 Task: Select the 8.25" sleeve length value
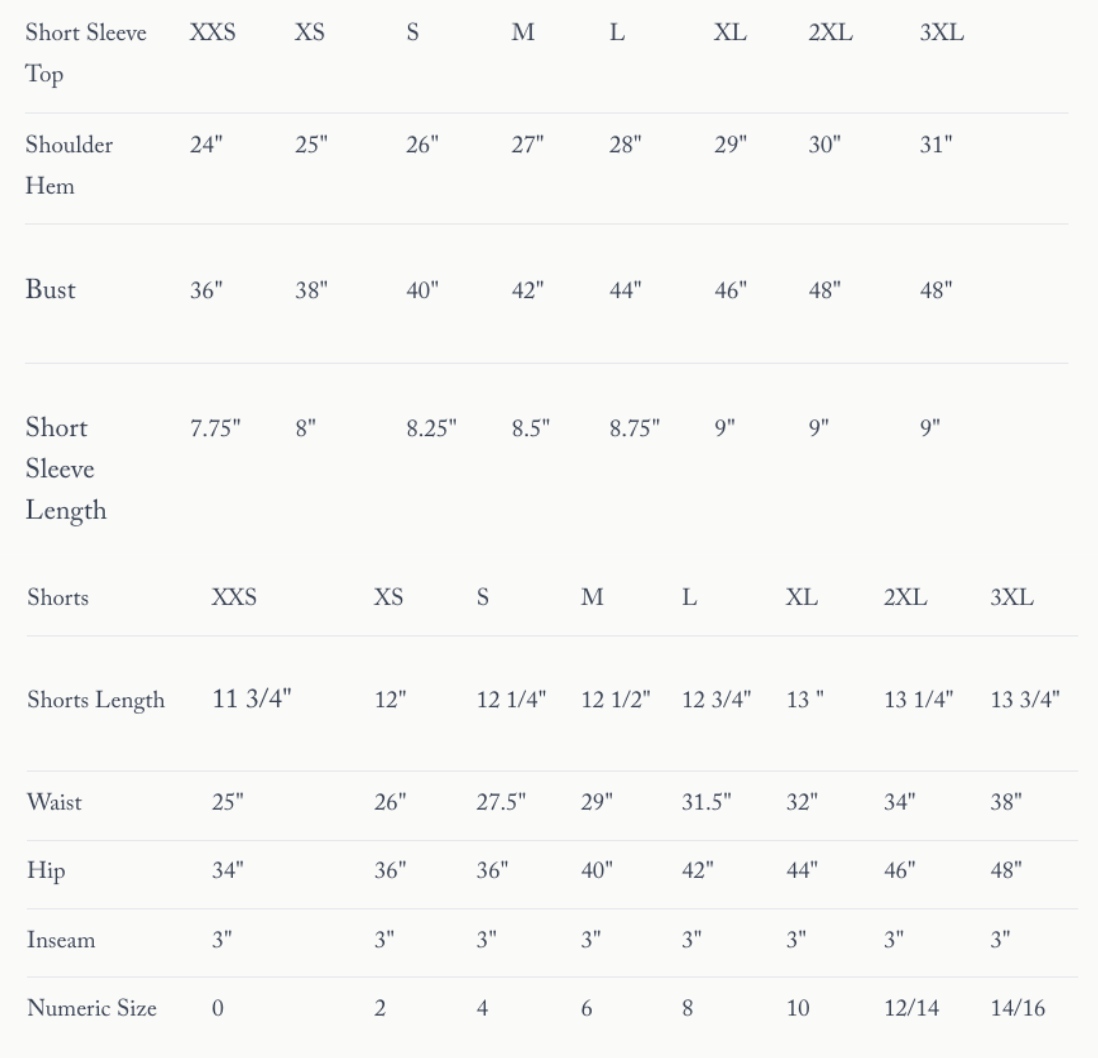pyautogui.click(x=431, y=429)
